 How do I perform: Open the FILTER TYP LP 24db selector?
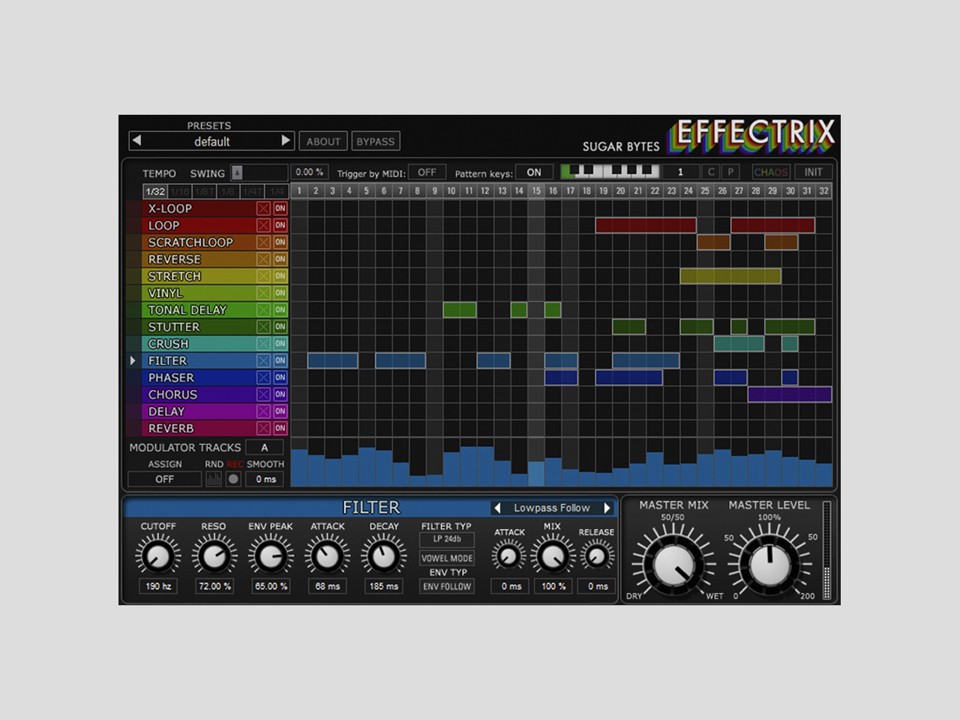pyautogui.click(x=447, y=539)
